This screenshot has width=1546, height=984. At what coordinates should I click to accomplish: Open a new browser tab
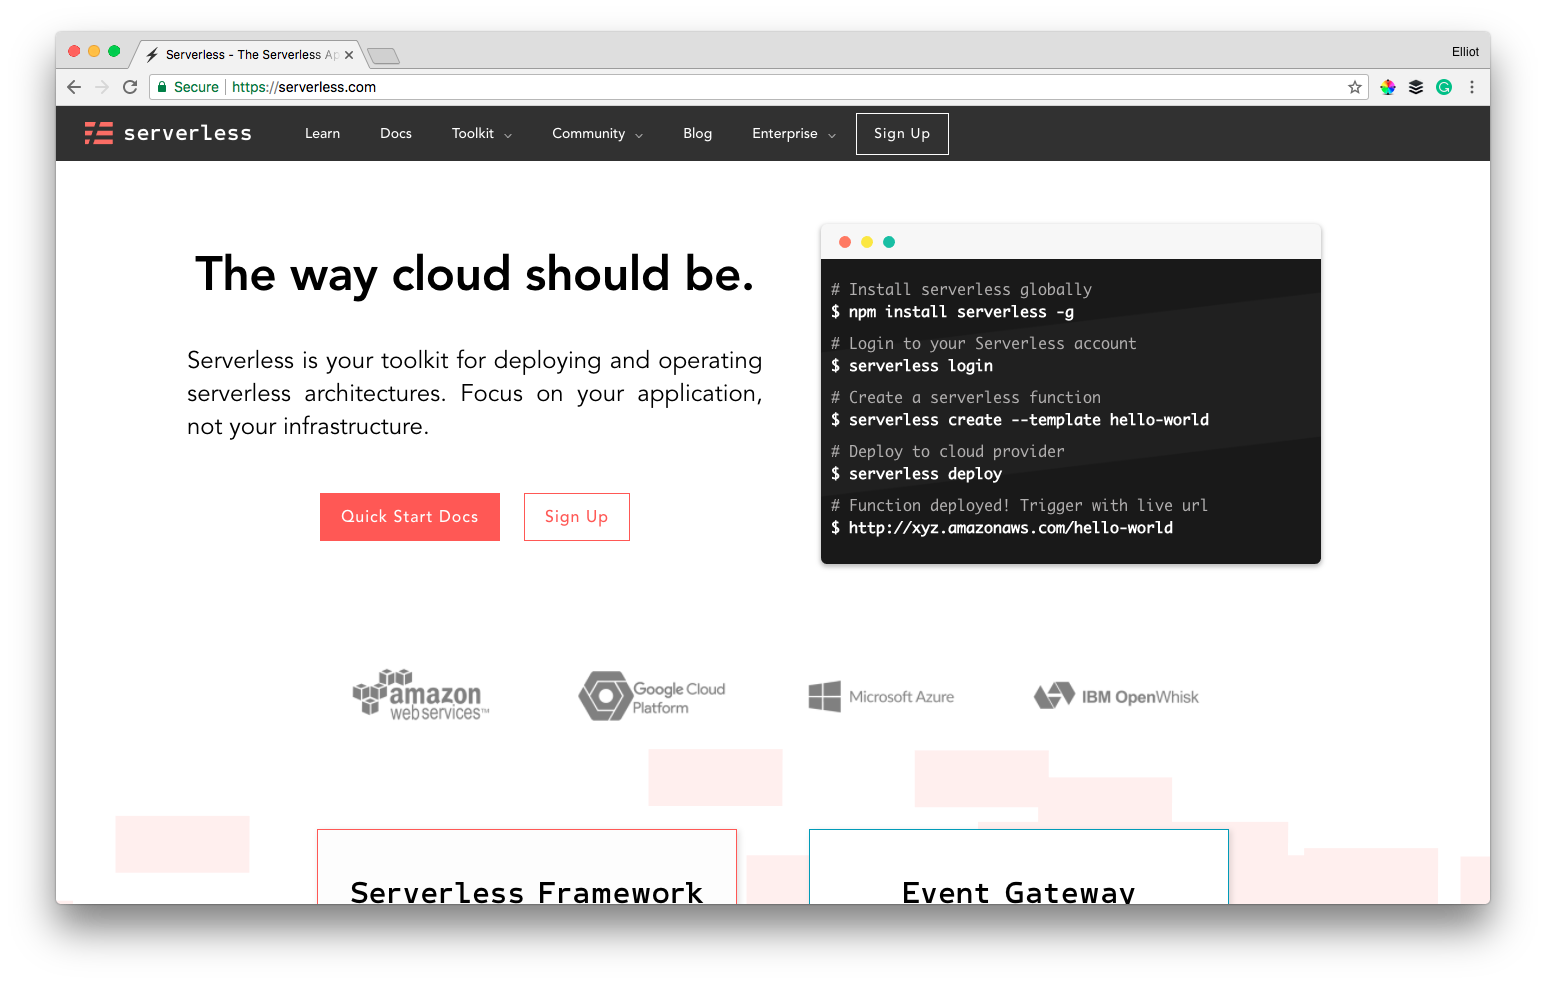[x=384, y=56]
